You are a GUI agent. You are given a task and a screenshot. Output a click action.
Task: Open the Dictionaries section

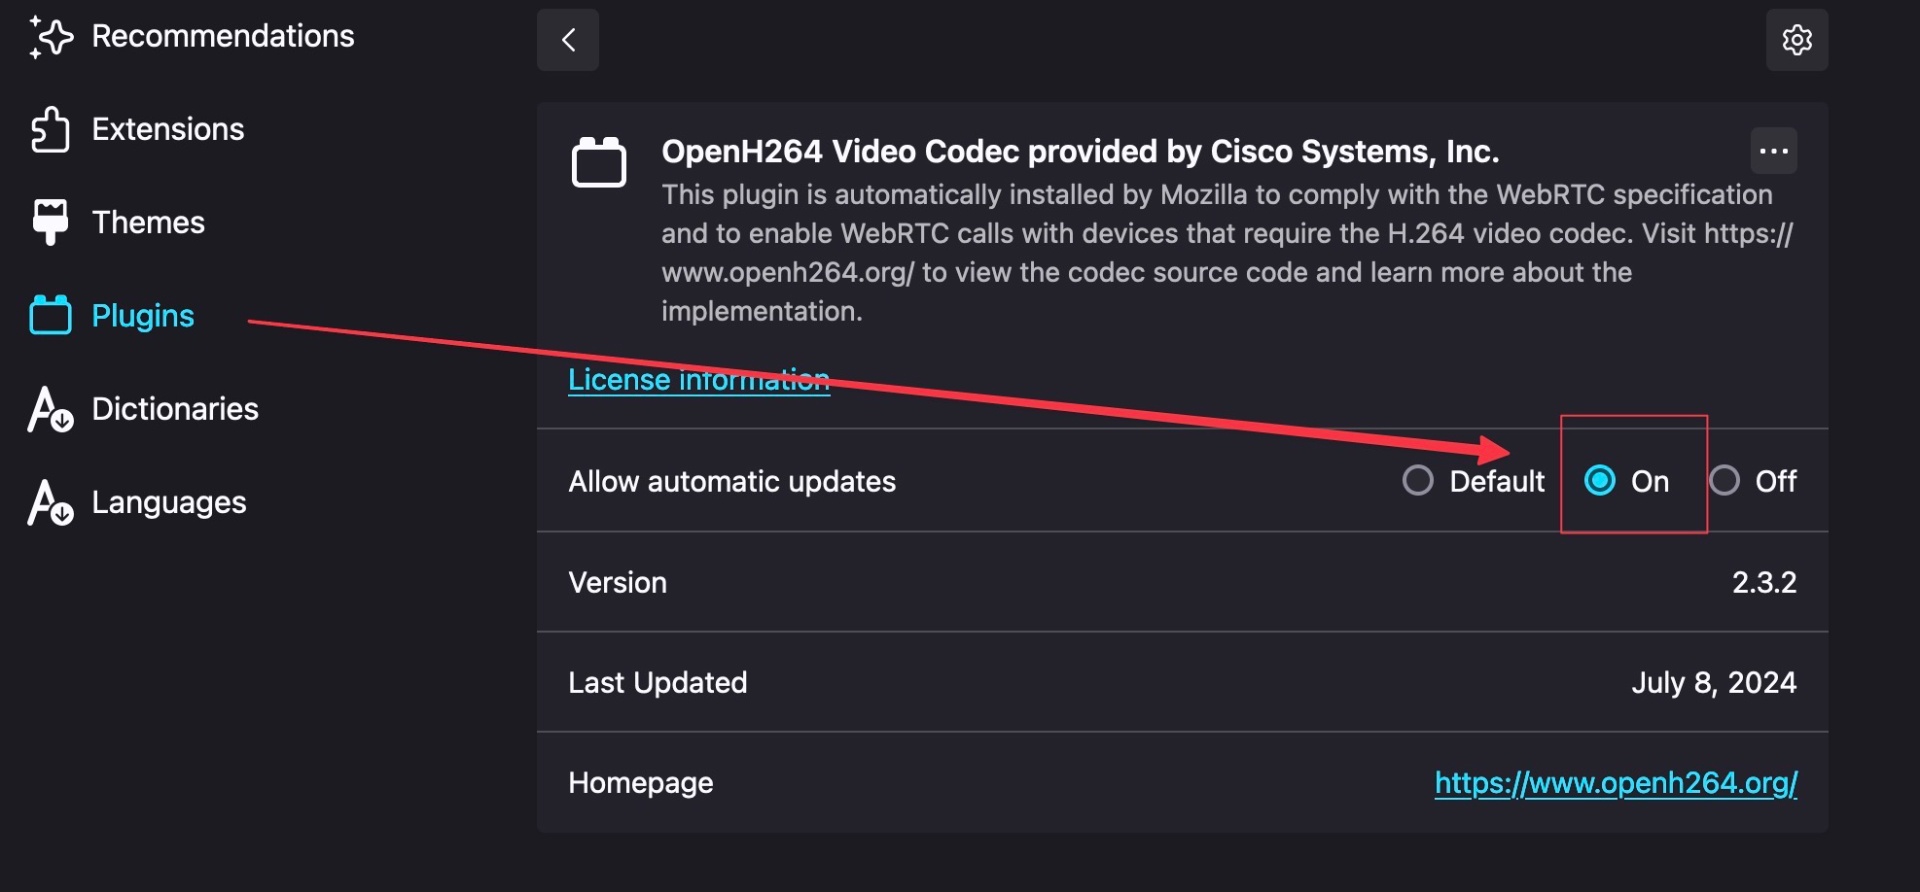175,409
